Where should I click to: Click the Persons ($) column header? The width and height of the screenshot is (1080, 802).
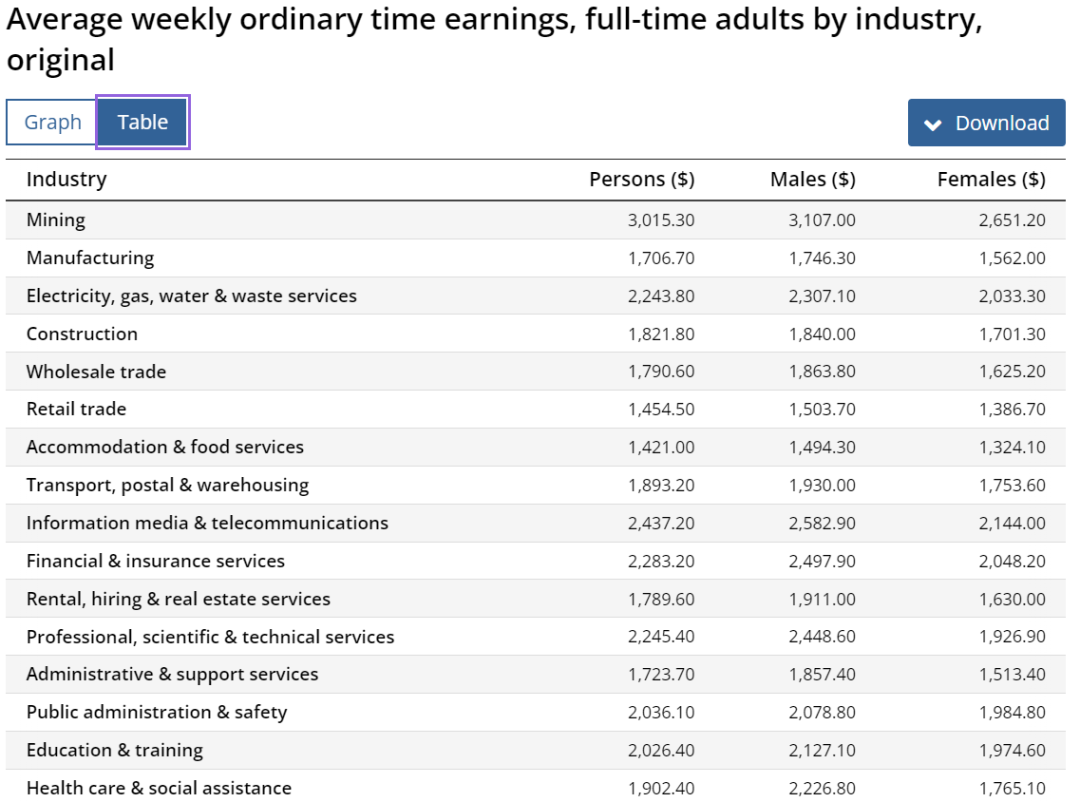tap(641, 179)
